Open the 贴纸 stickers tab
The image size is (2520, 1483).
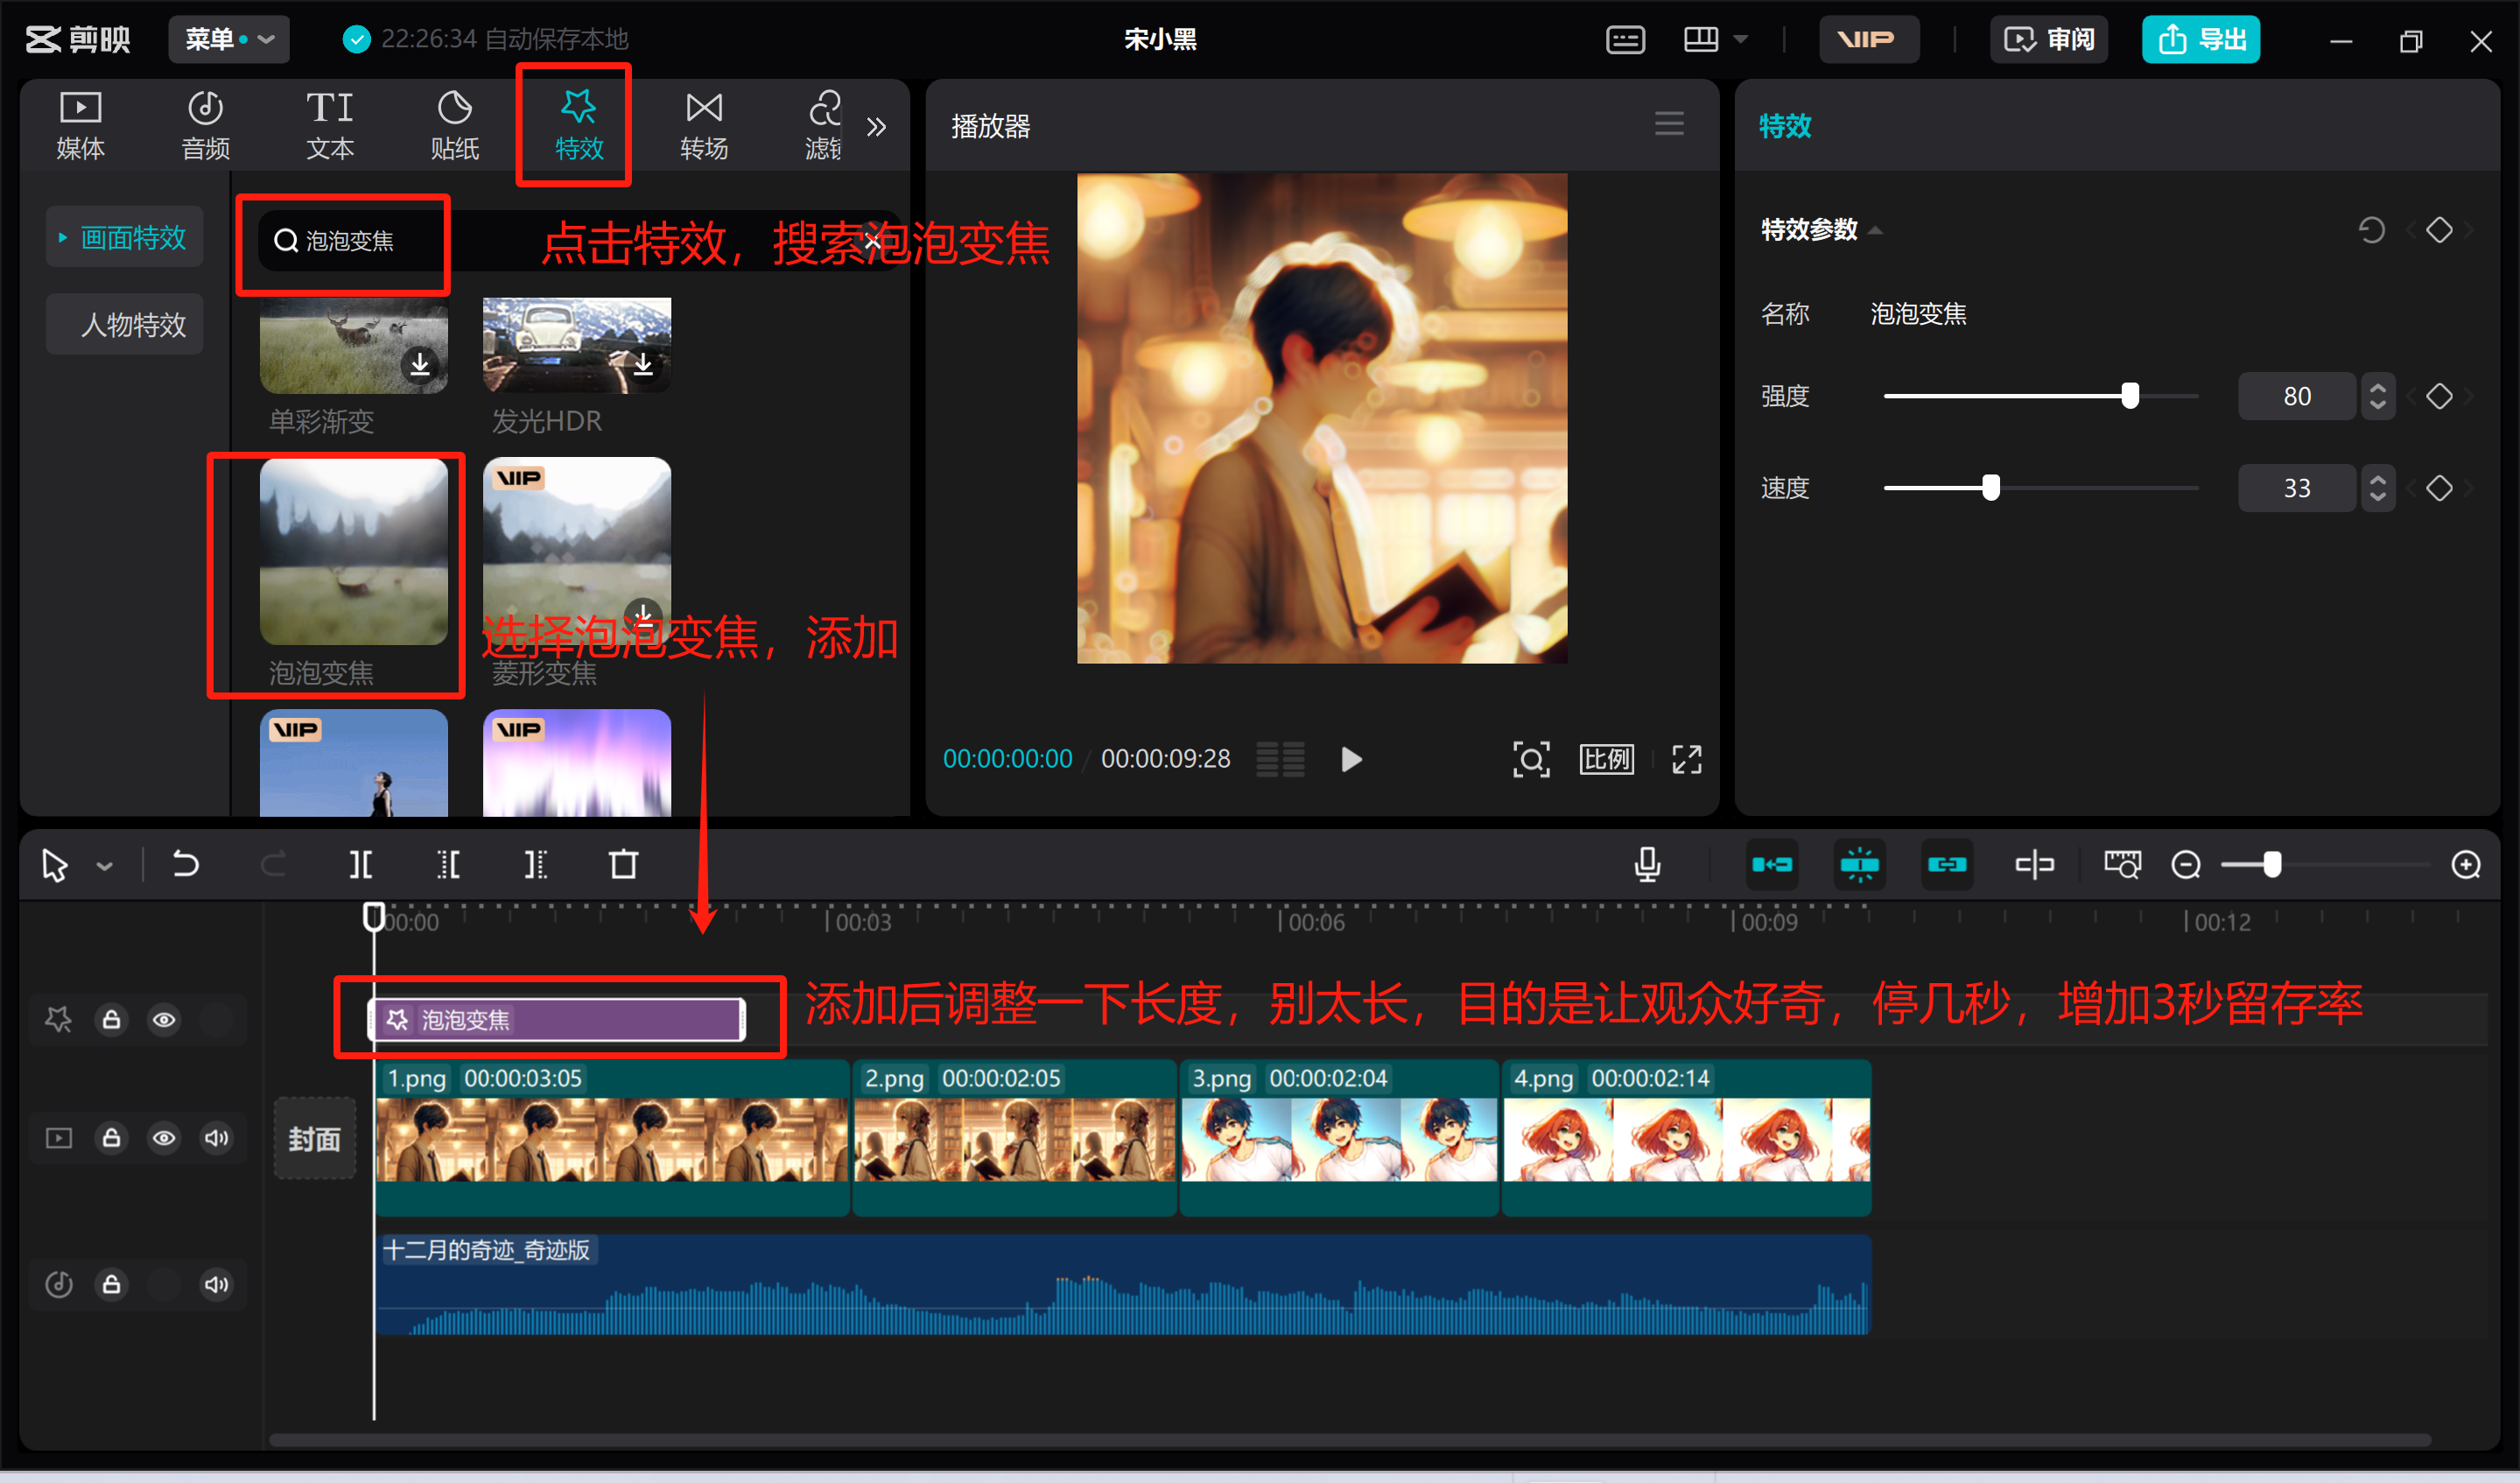point(455,126)
